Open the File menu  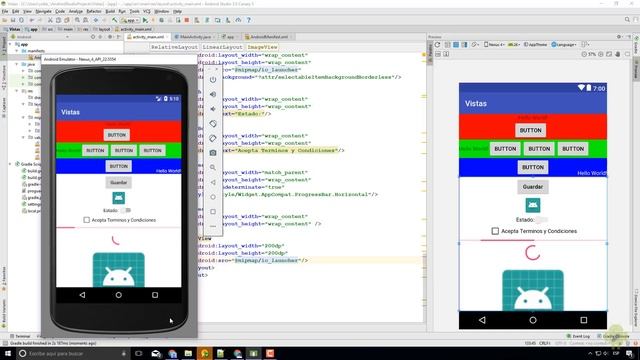tap(5, 11)
